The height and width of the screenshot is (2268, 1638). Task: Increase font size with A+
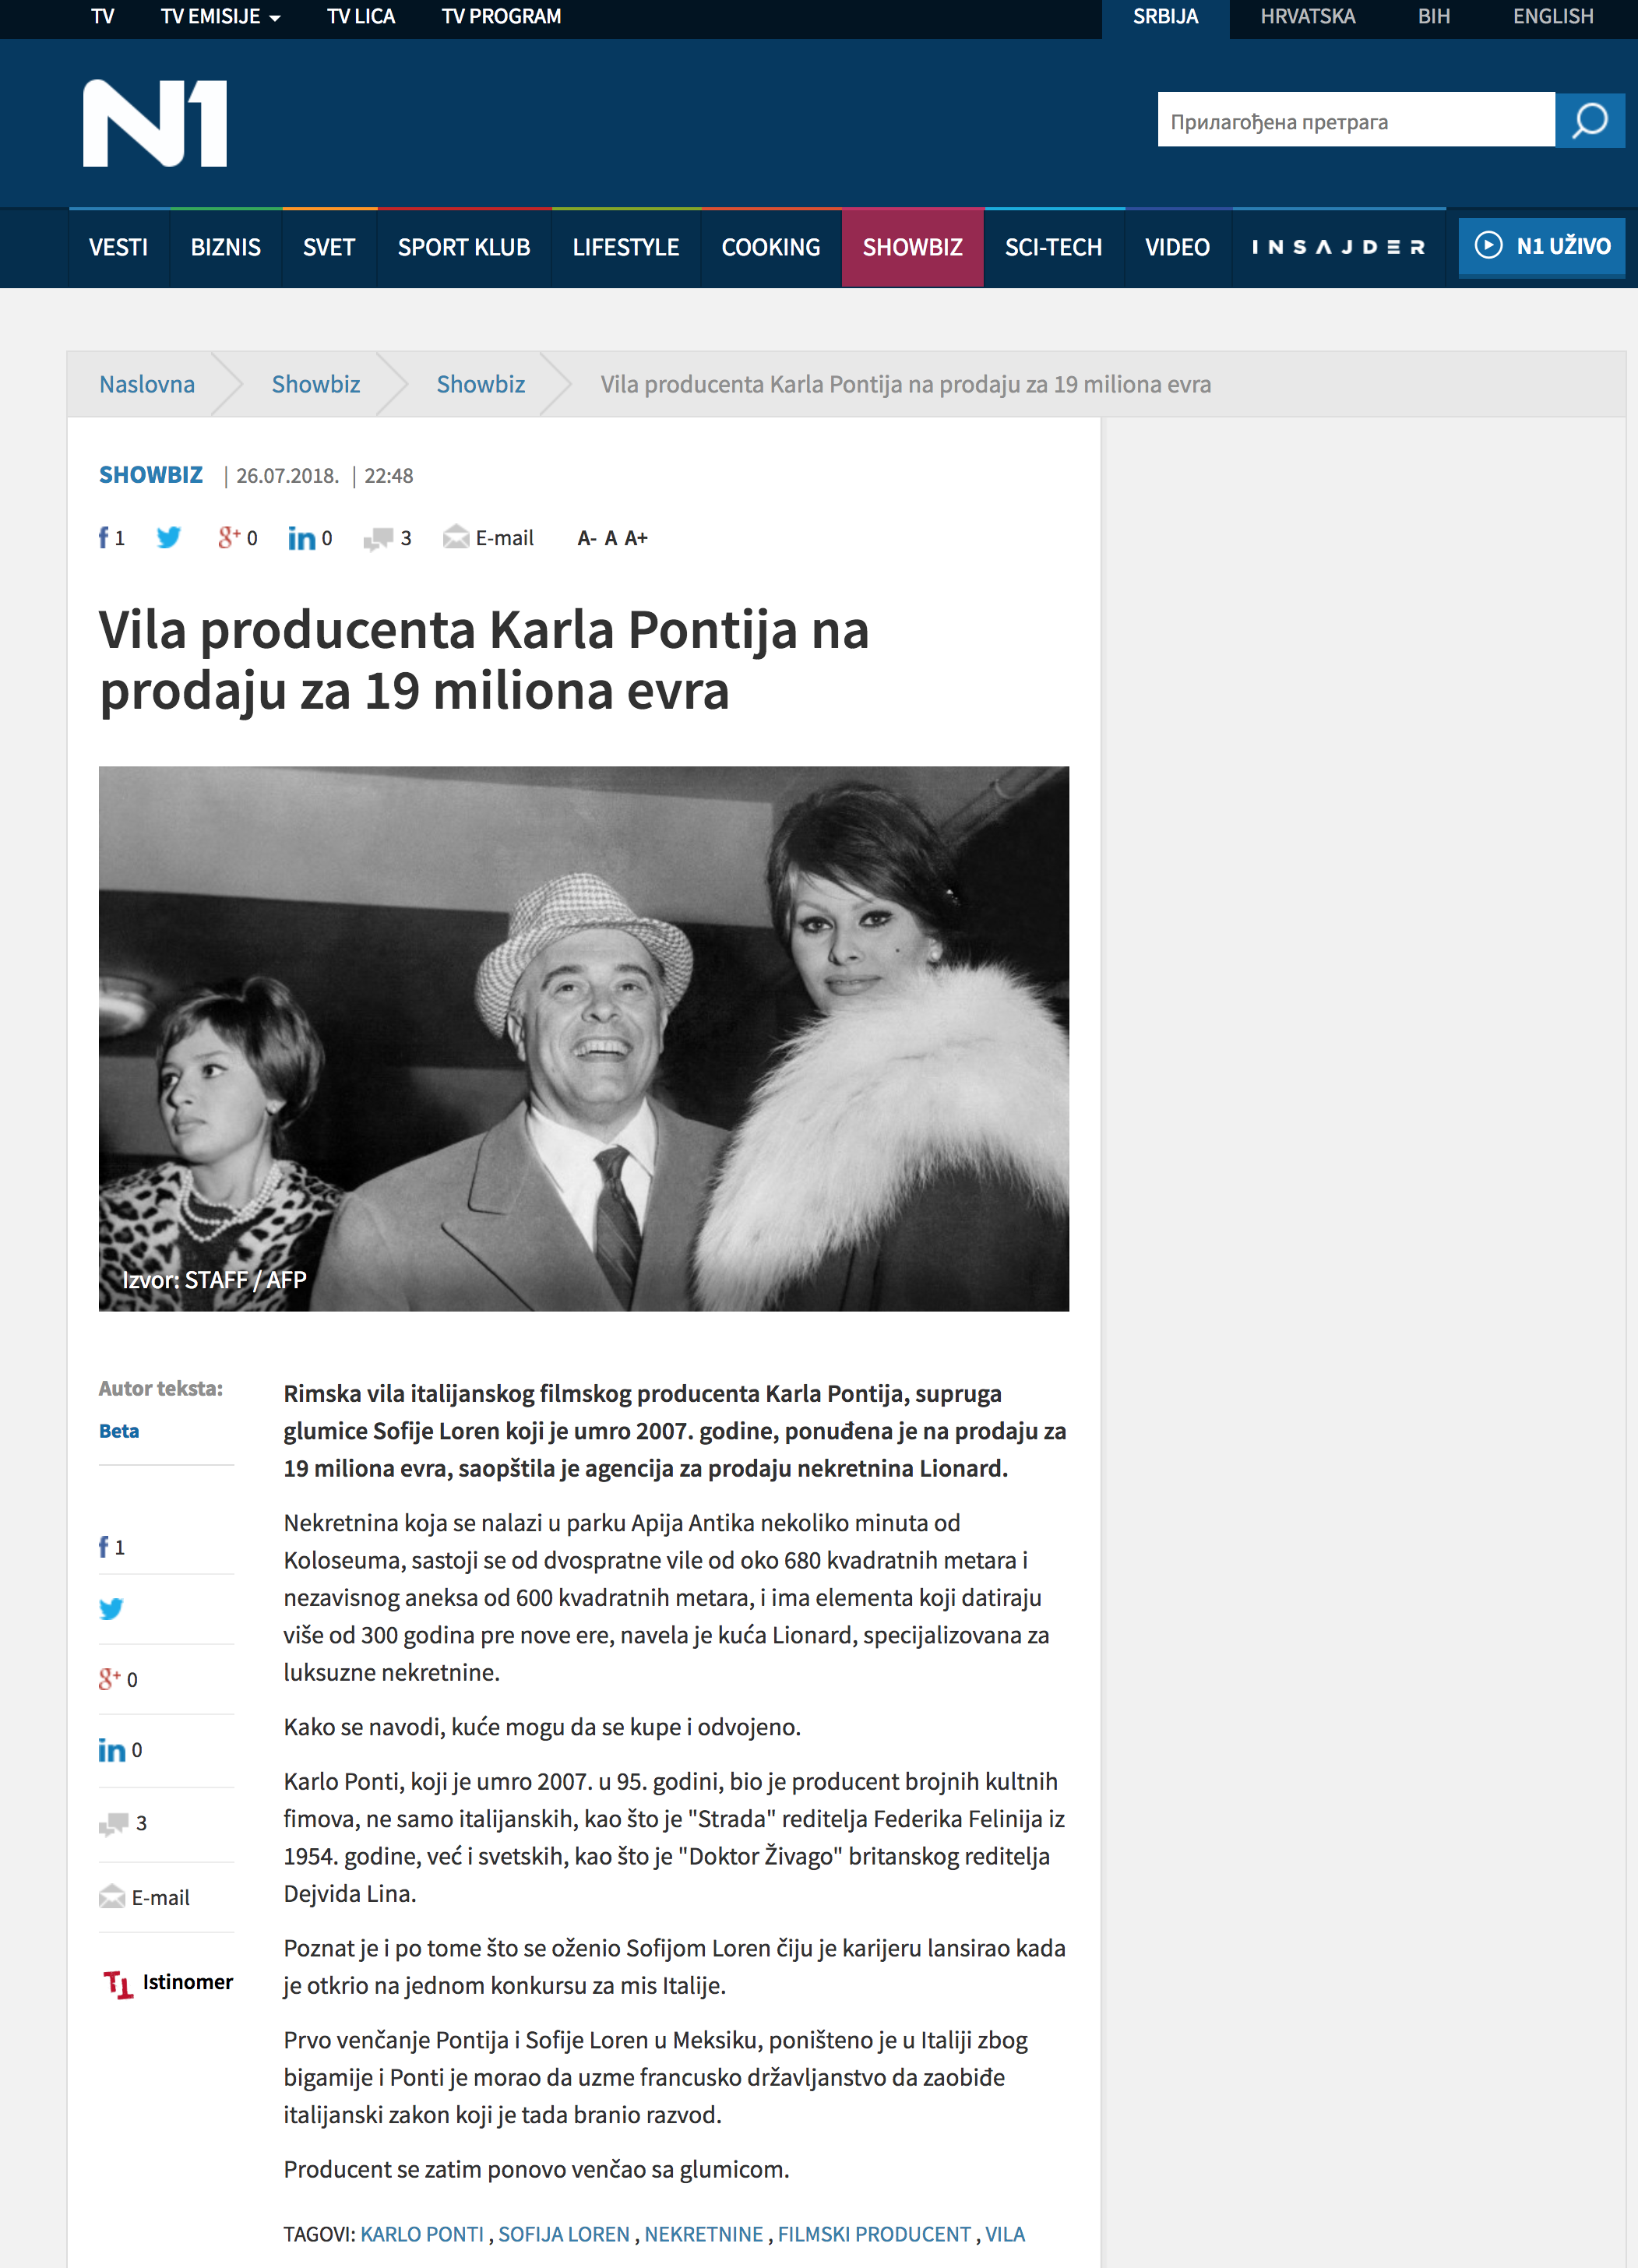click(636, 538)
